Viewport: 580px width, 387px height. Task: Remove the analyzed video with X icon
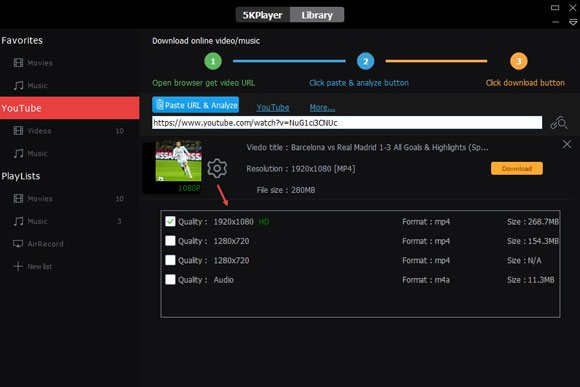567,144
